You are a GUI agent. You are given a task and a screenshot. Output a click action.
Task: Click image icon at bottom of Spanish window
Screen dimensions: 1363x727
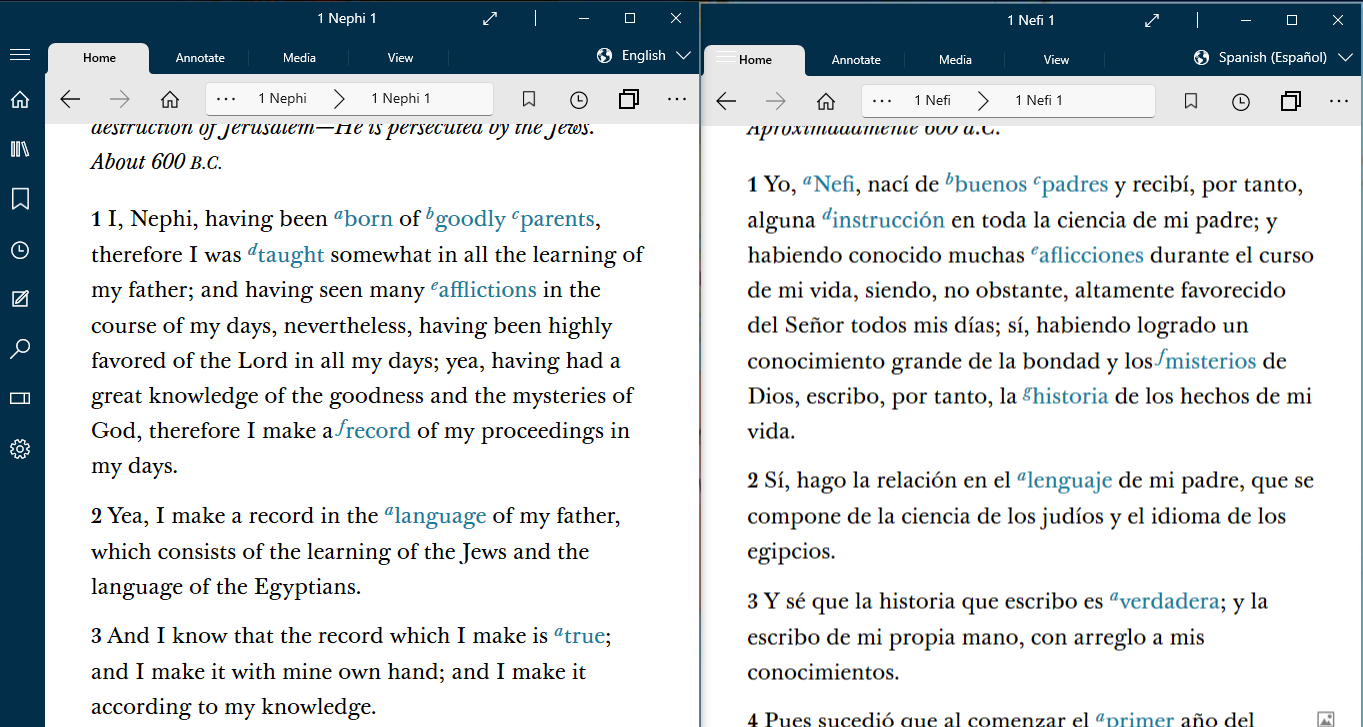coord(1326,718)
